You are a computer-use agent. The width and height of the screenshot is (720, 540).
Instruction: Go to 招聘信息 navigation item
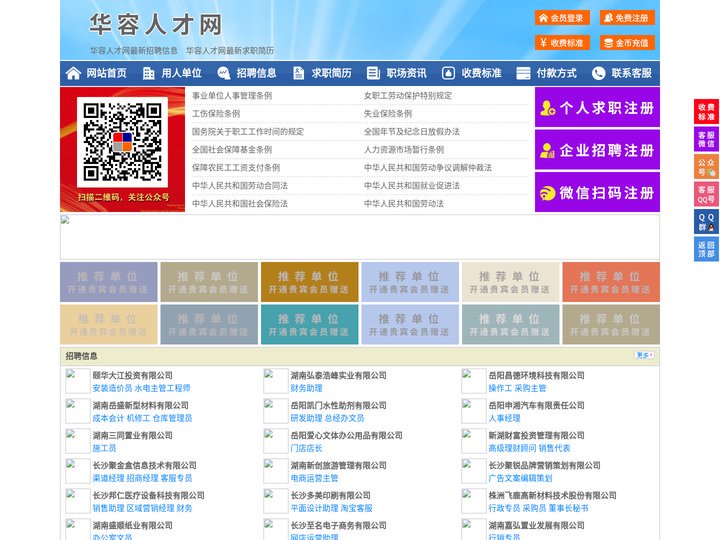[256, 73]
